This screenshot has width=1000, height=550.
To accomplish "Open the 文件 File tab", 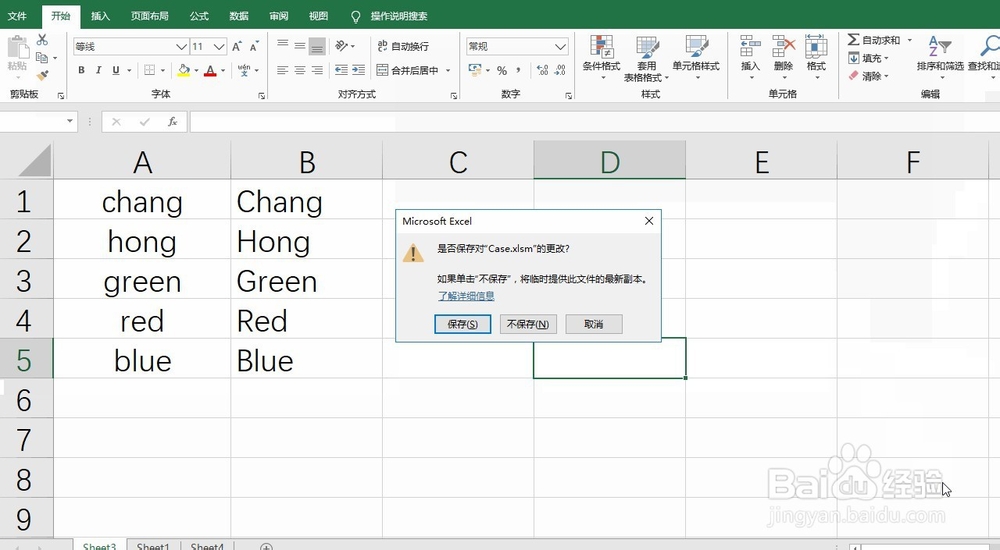I will pyautogui.click(x=17, y=16).
